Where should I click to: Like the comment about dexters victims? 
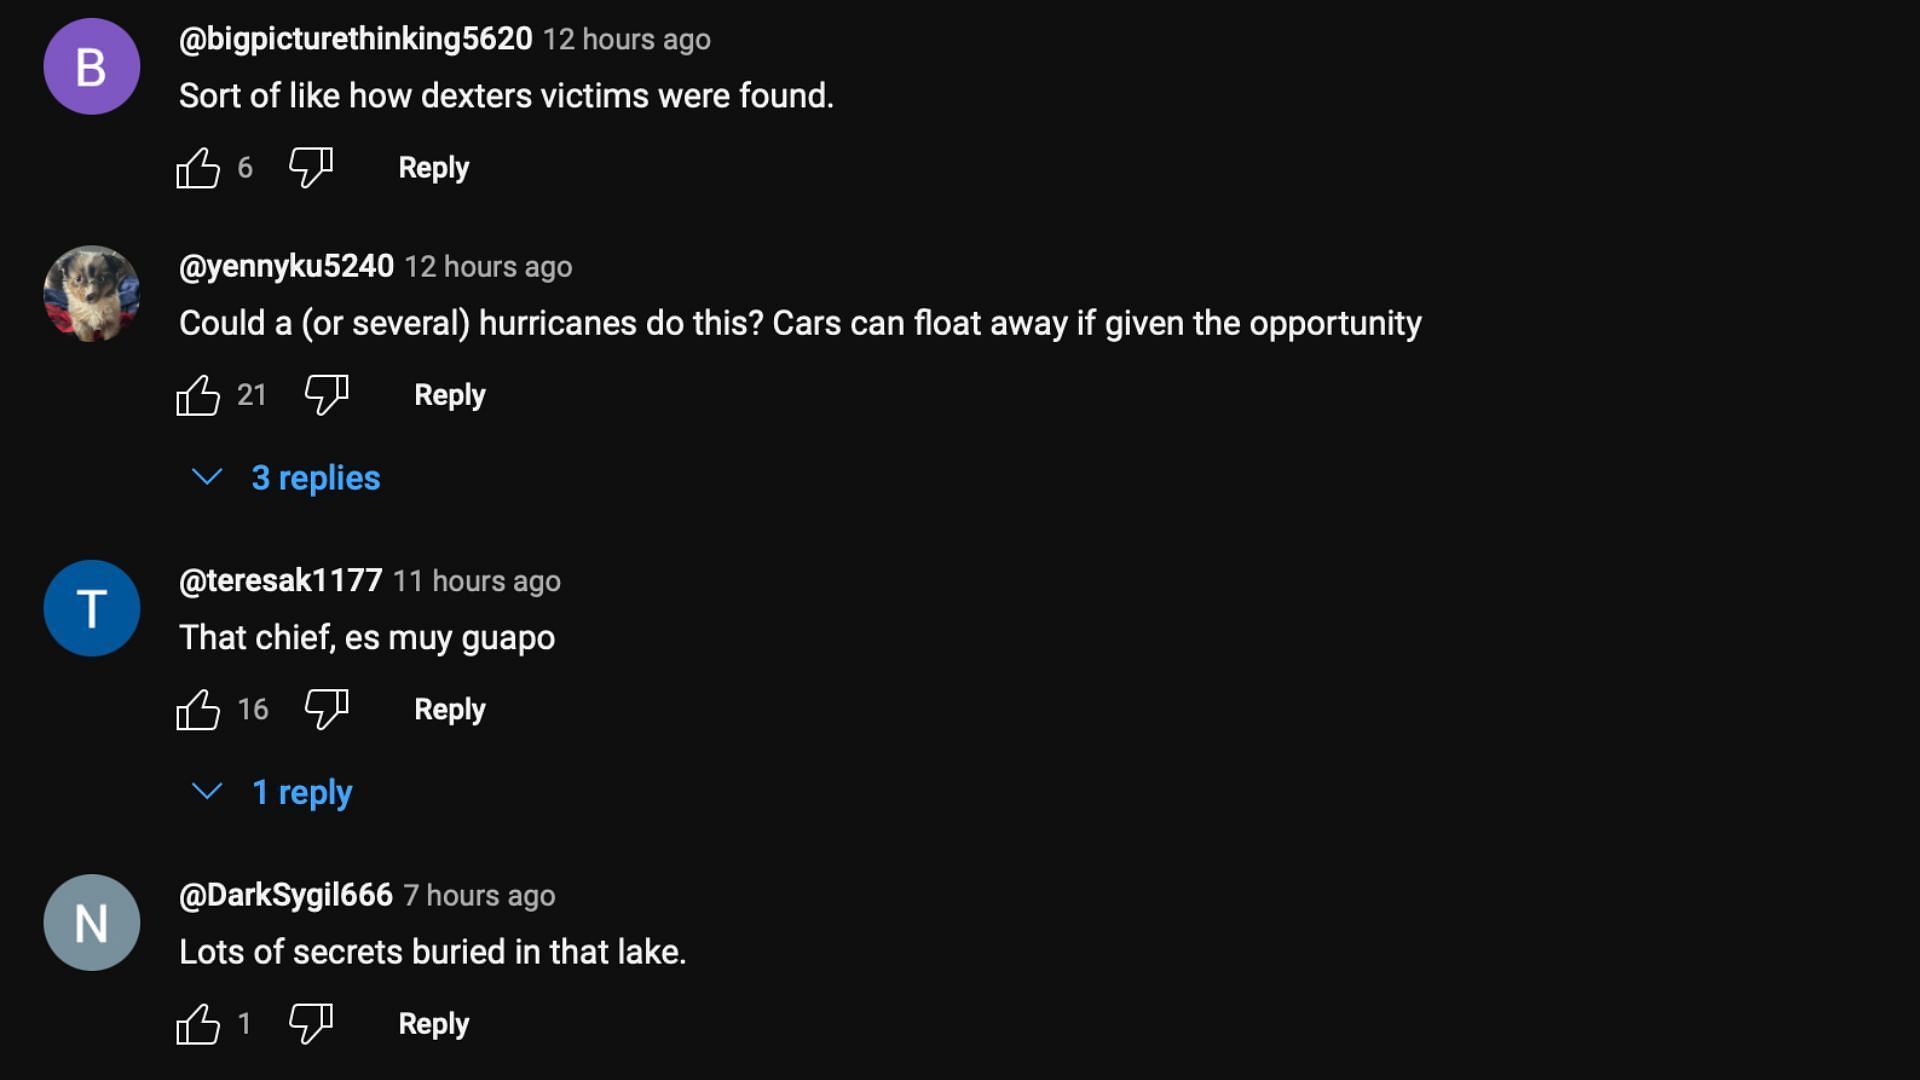pyautogui.click(x=198, y=168)
